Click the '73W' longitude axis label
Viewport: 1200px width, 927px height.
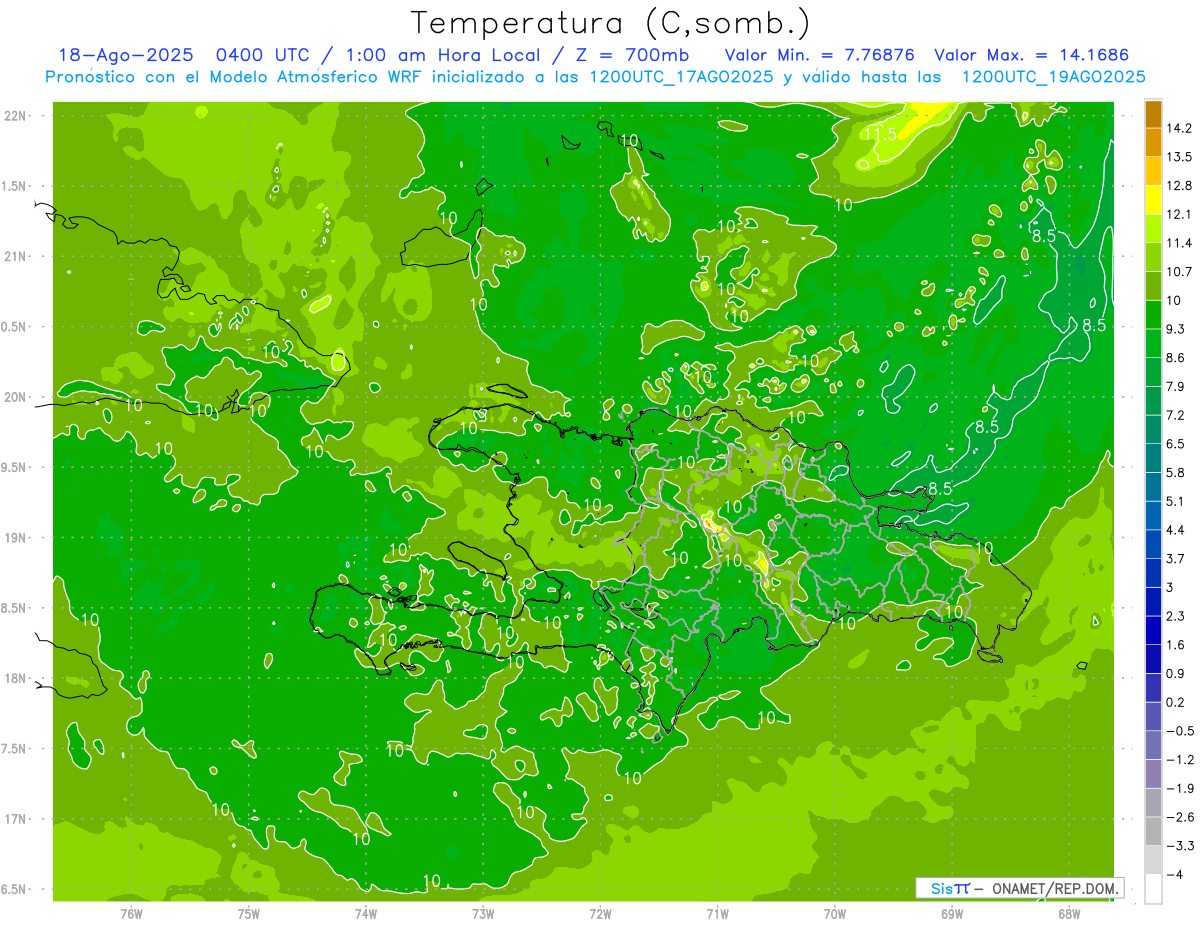click(483, 913)
